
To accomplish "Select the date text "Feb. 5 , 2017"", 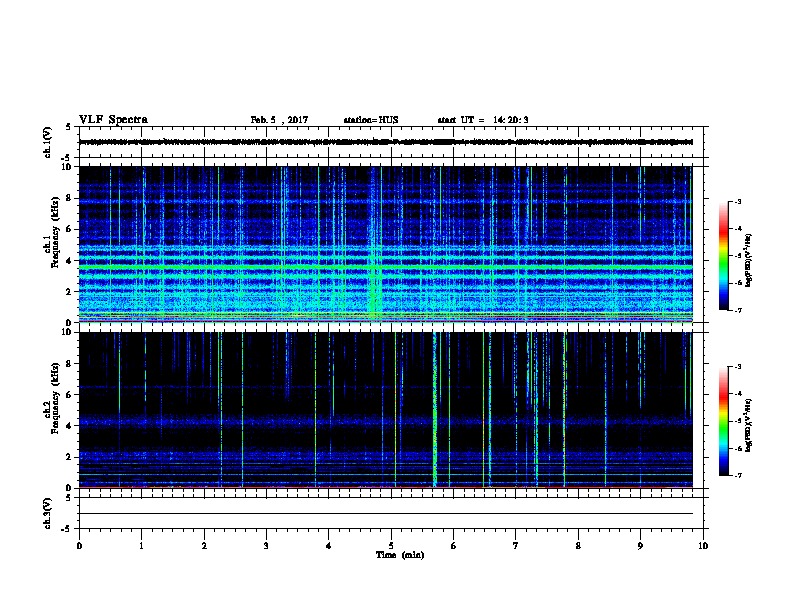I will click(x=279, y=120).
